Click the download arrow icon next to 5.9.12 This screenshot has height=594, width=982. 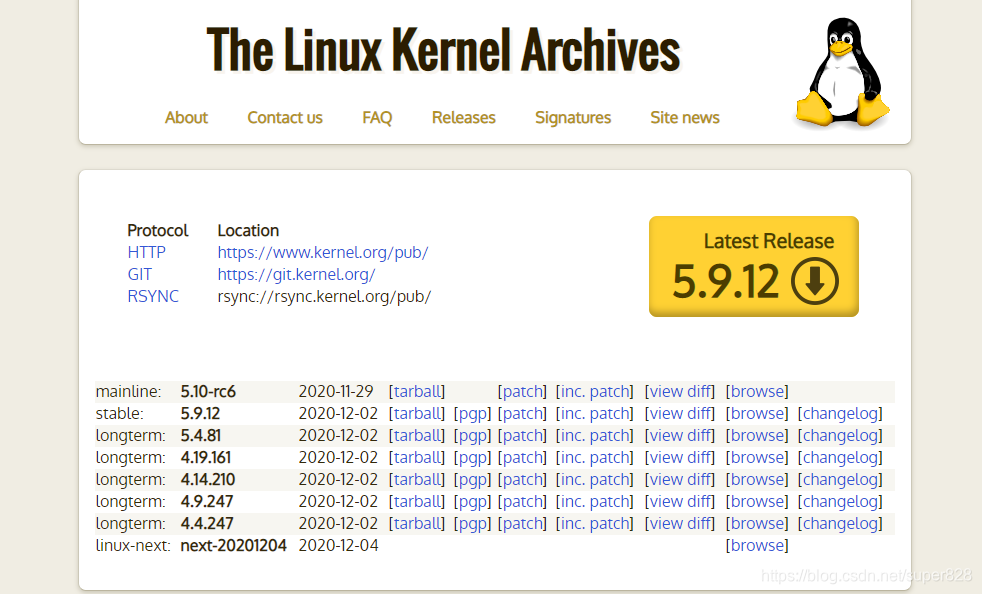(x=814, y=281)
